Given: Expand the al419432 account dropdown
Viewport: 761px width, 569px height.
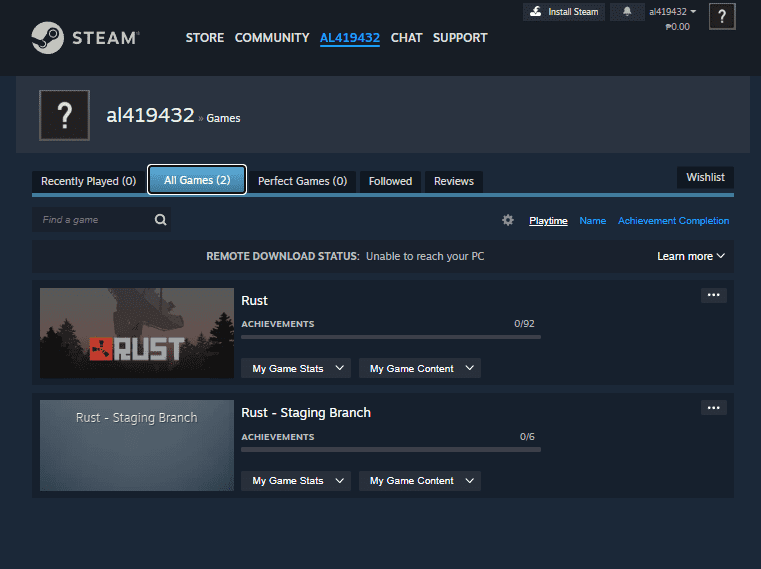Looking at the screenshot, I should point(673,11).
